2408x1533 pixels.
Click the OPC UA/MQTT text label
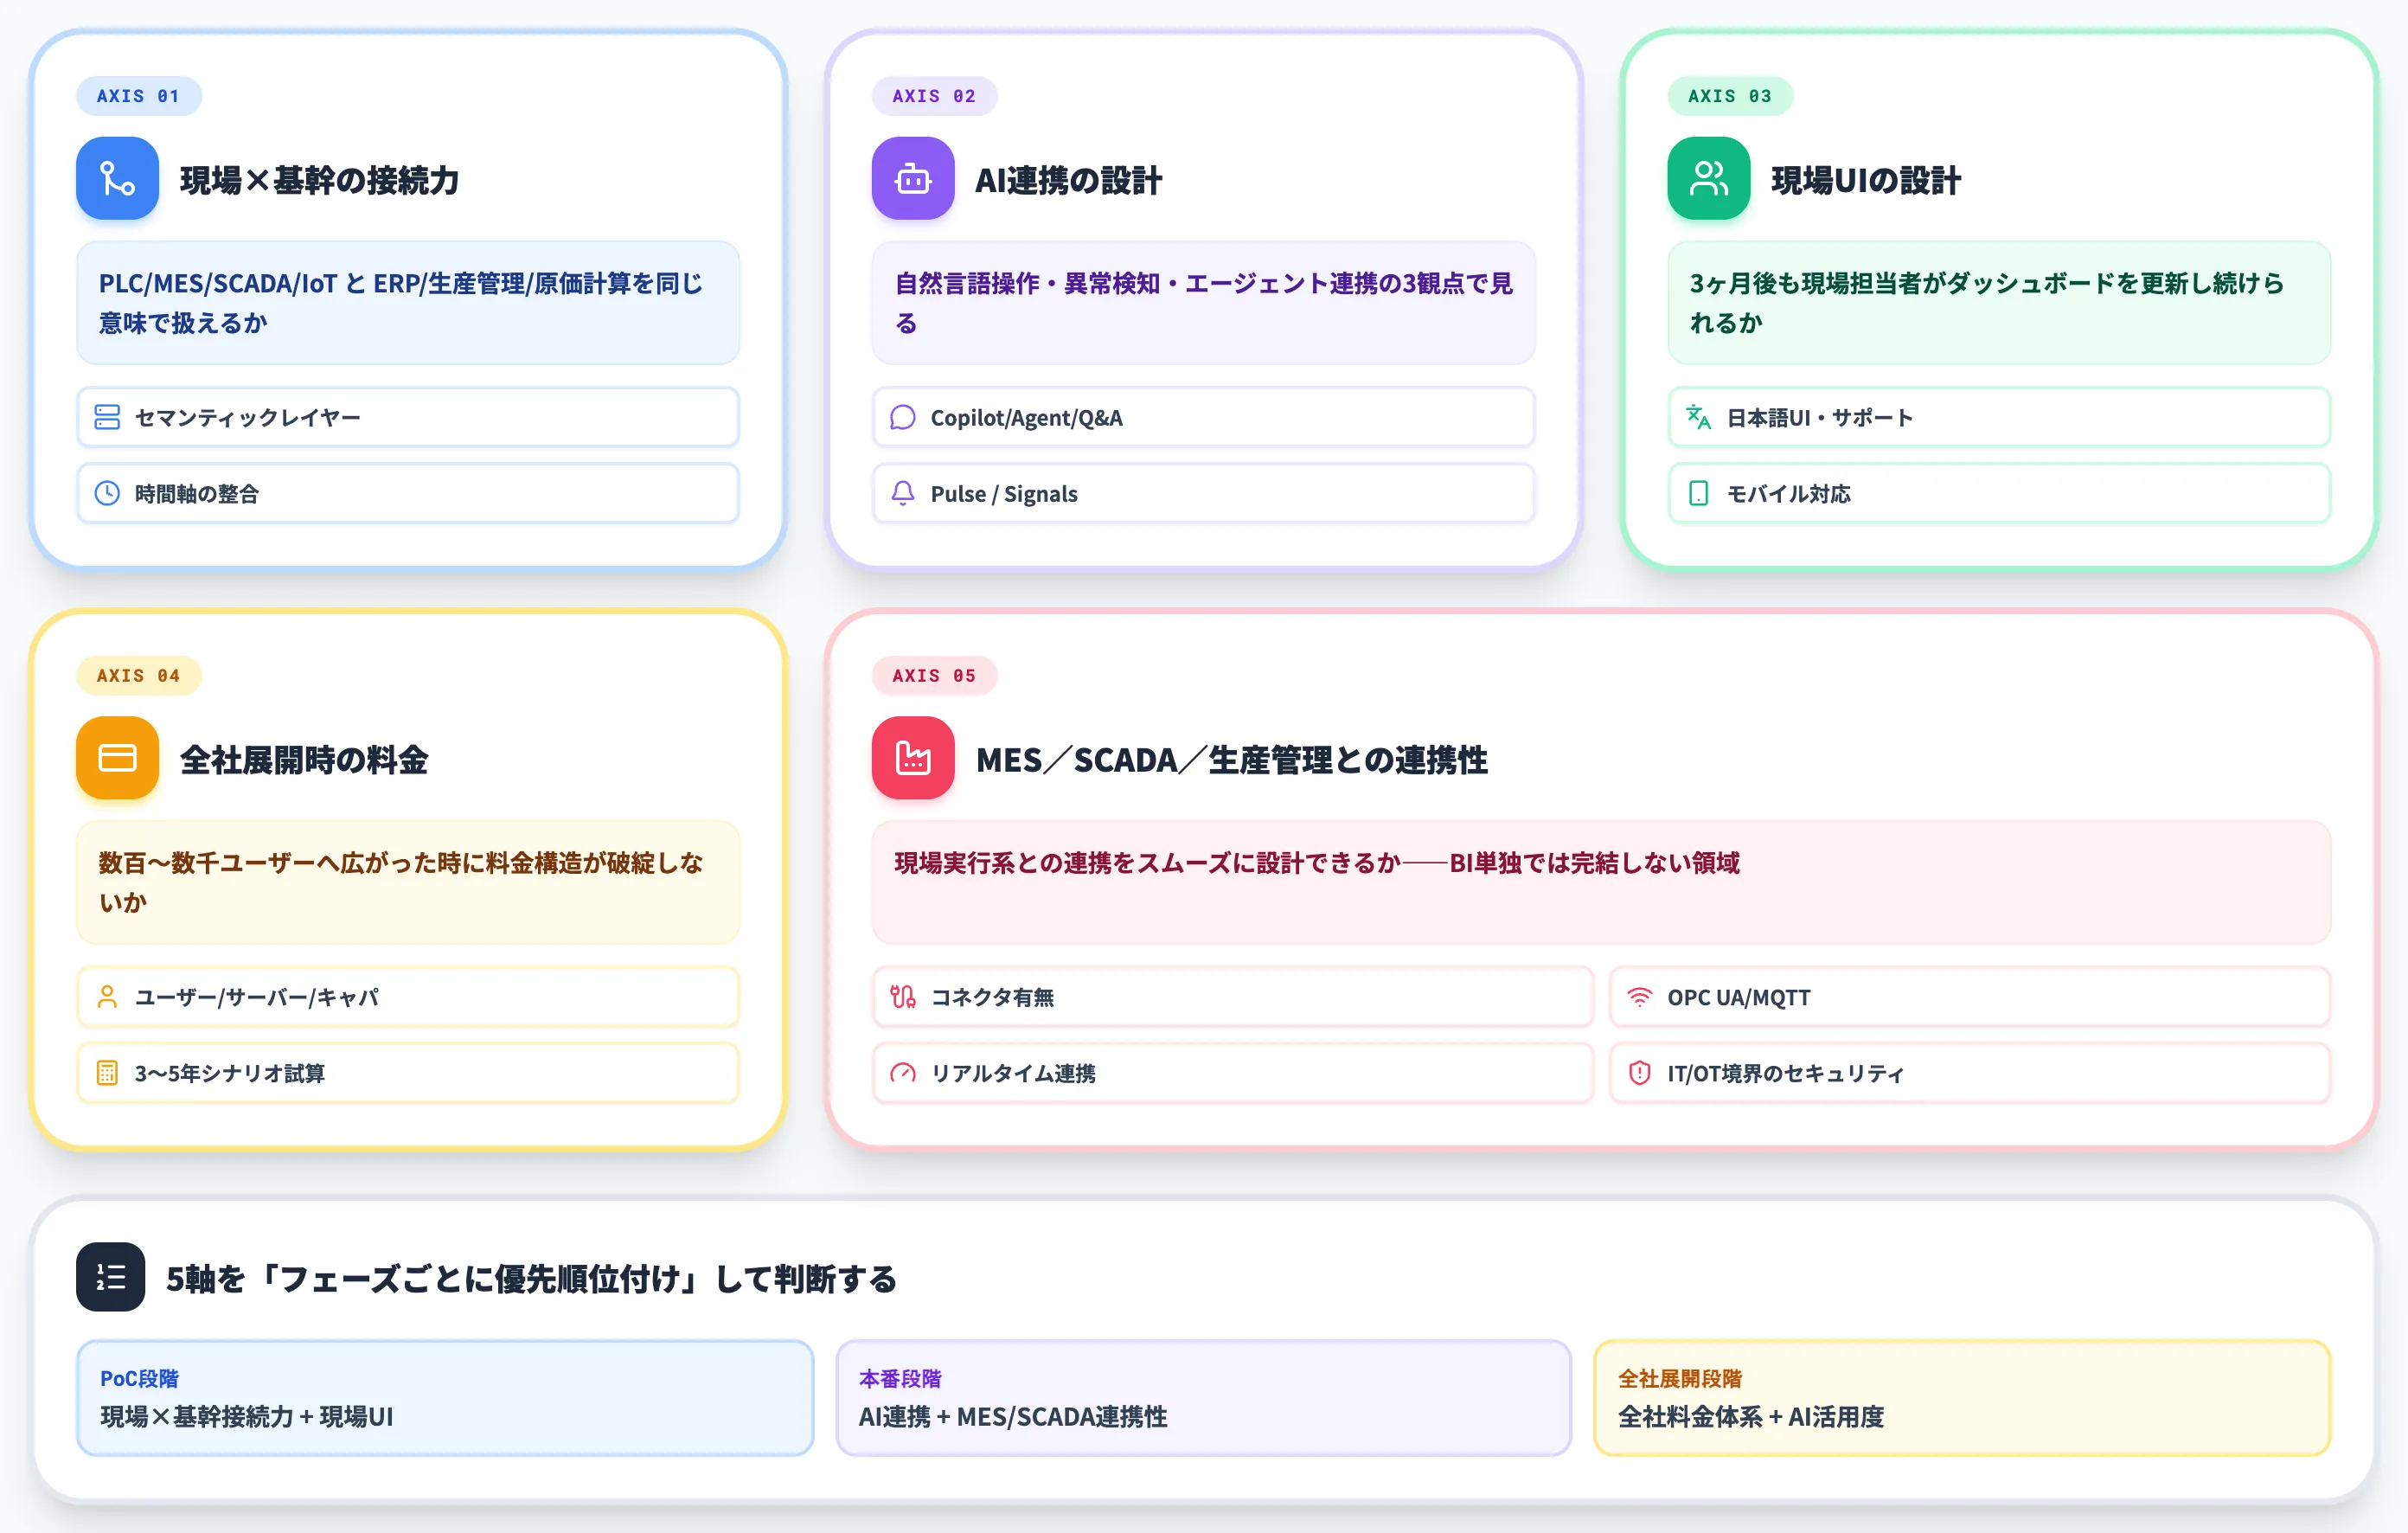[x=1739, y=997]
